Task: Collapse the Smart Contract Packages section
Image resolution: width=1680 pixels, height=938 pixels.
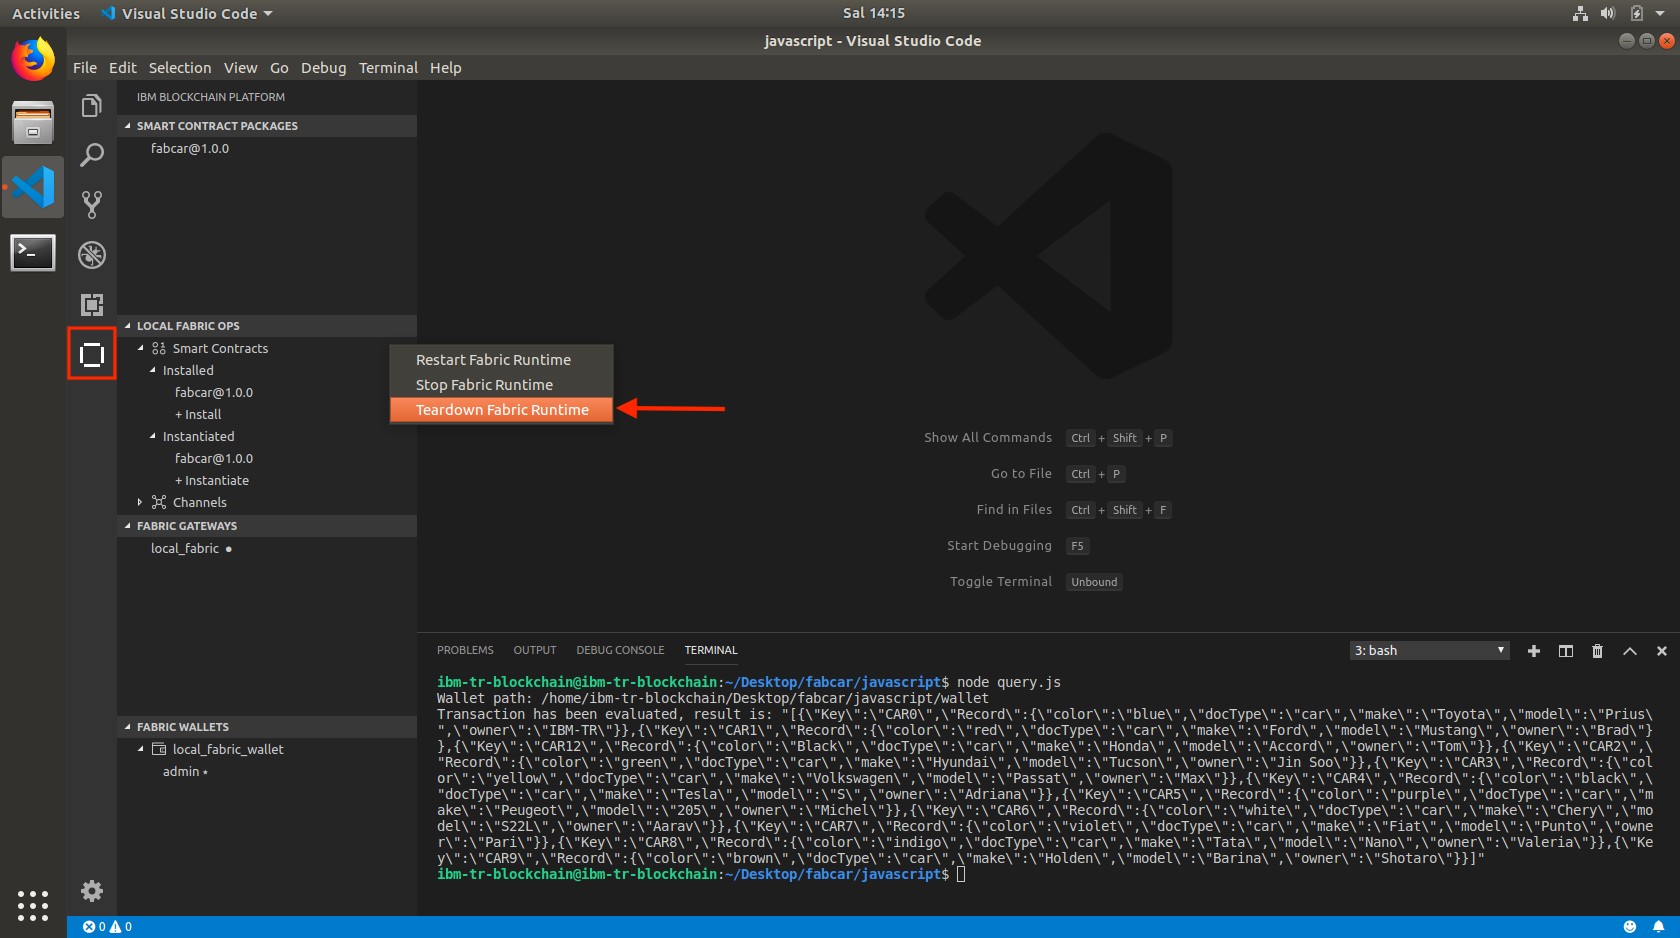Action: pyautogui.click(x=267, y=126)
